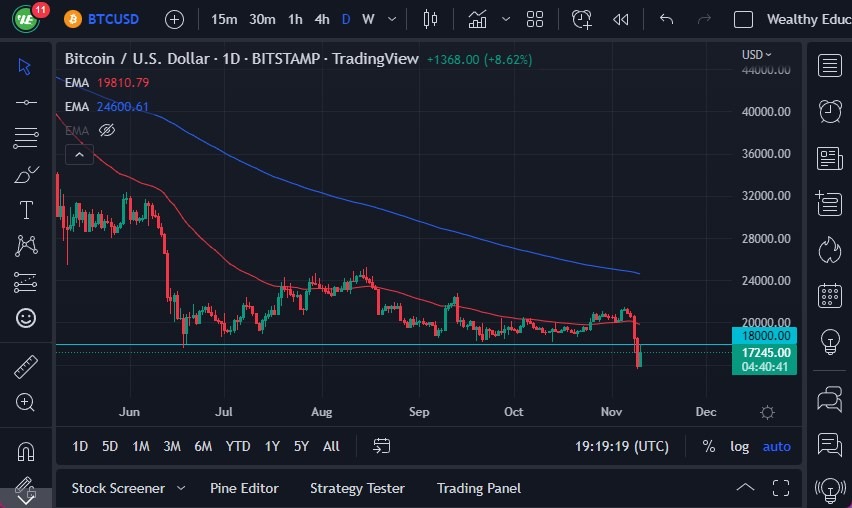Open the Alerts clock icon in right sidebar
The height and width of the screenshot is (508, 852).
(829, 110)
